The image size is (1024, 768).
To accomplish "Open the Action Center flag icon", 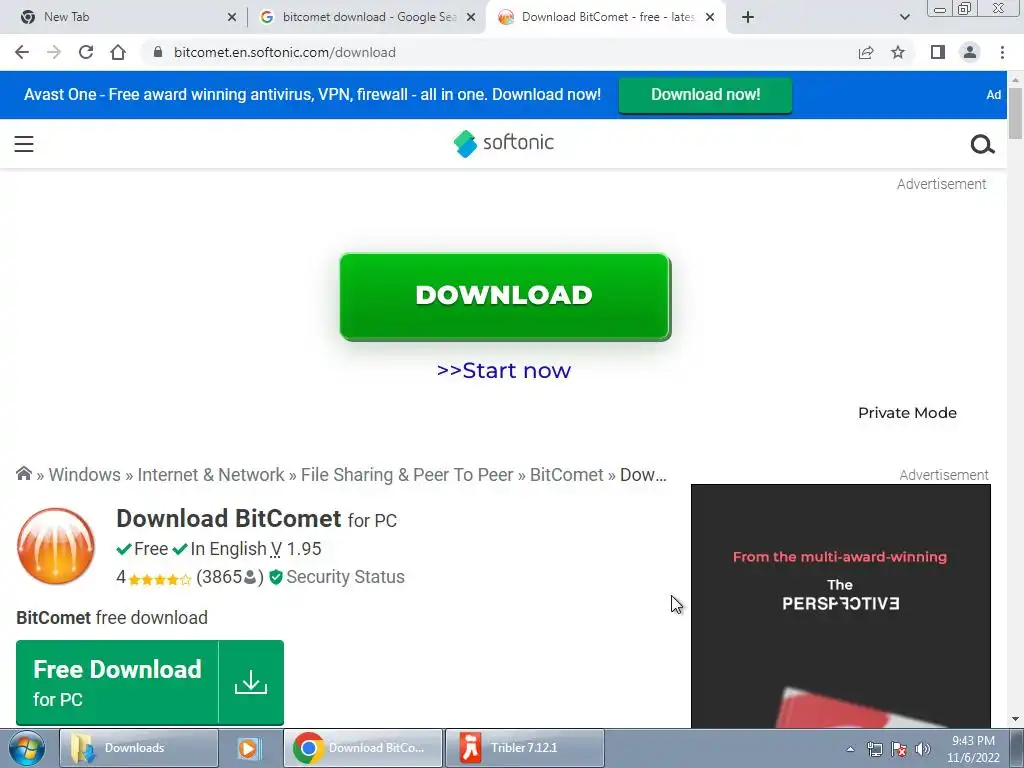I will [899, 749].
